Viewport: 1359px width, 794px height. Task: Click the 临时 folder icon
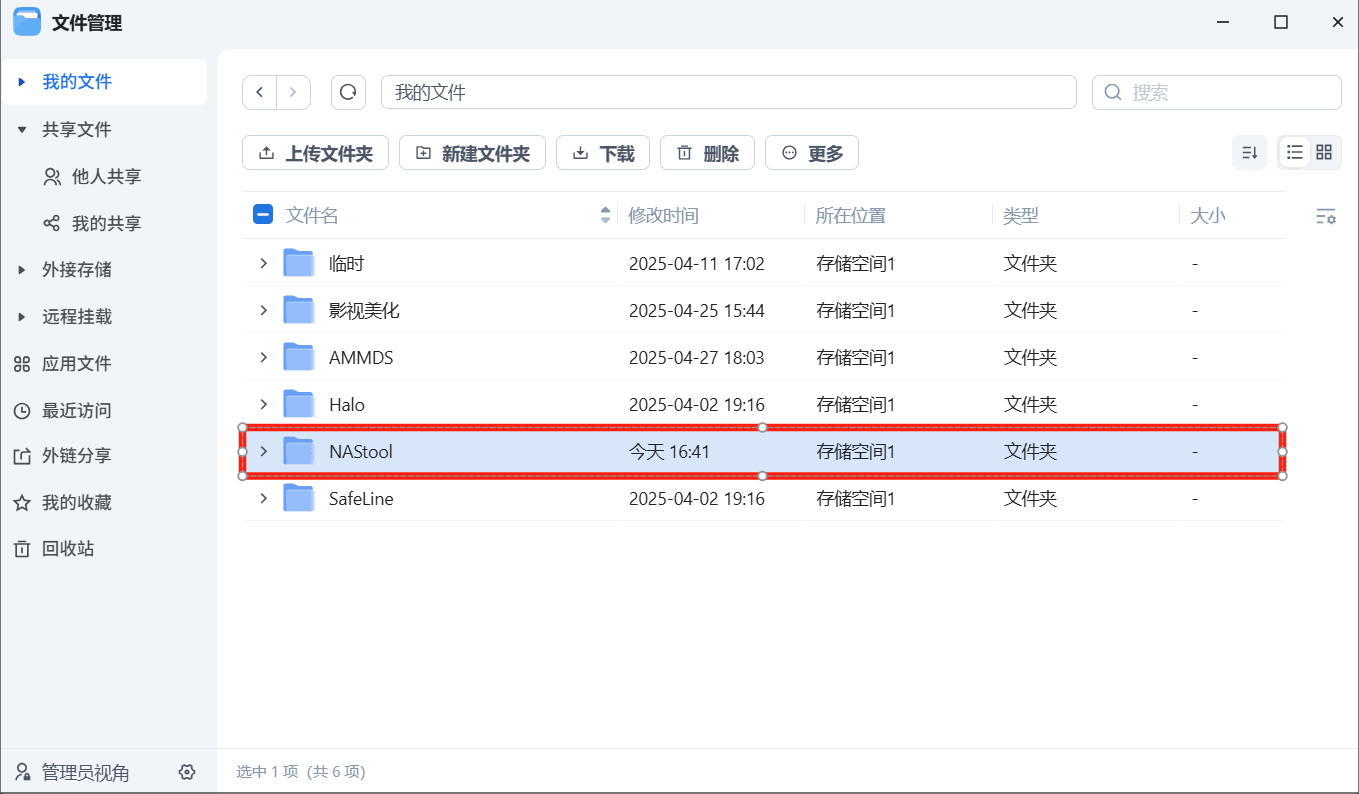pos(299,263)
